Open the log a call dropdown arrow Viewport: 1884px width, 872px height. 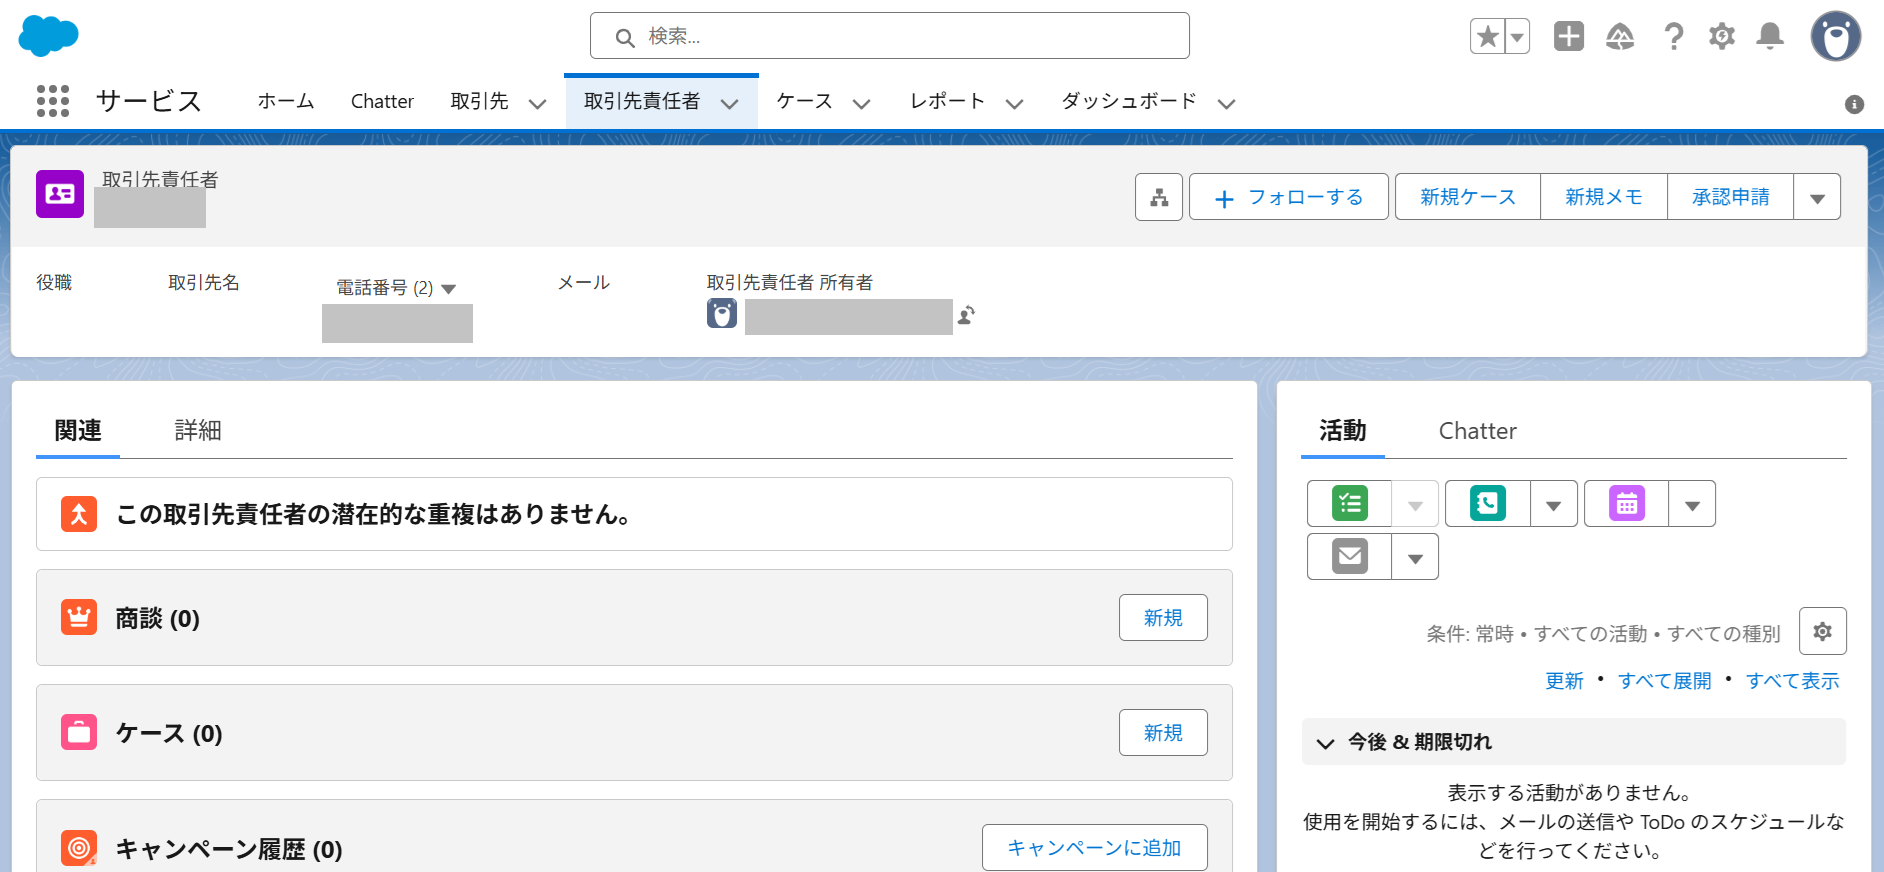click(x=1554, y=504)
